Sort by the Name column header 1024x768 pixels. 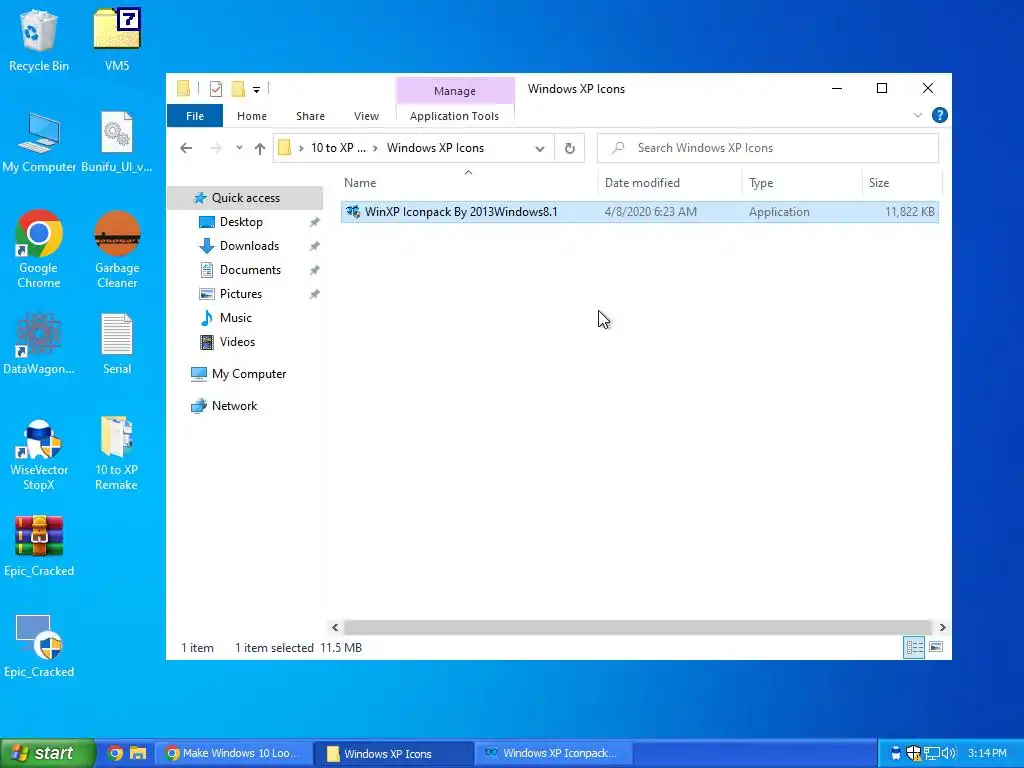[468, 183]
